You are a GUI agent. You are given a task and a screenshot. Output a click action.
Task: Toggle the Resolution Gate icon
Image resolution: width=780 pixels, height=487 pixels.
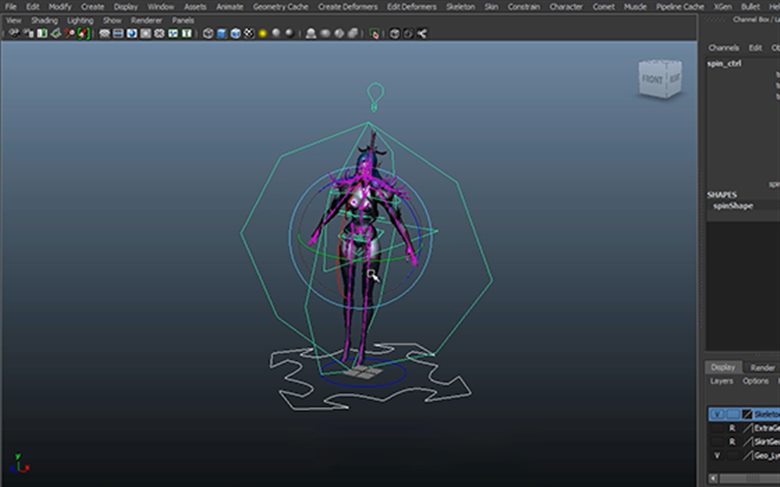point(131,33)
